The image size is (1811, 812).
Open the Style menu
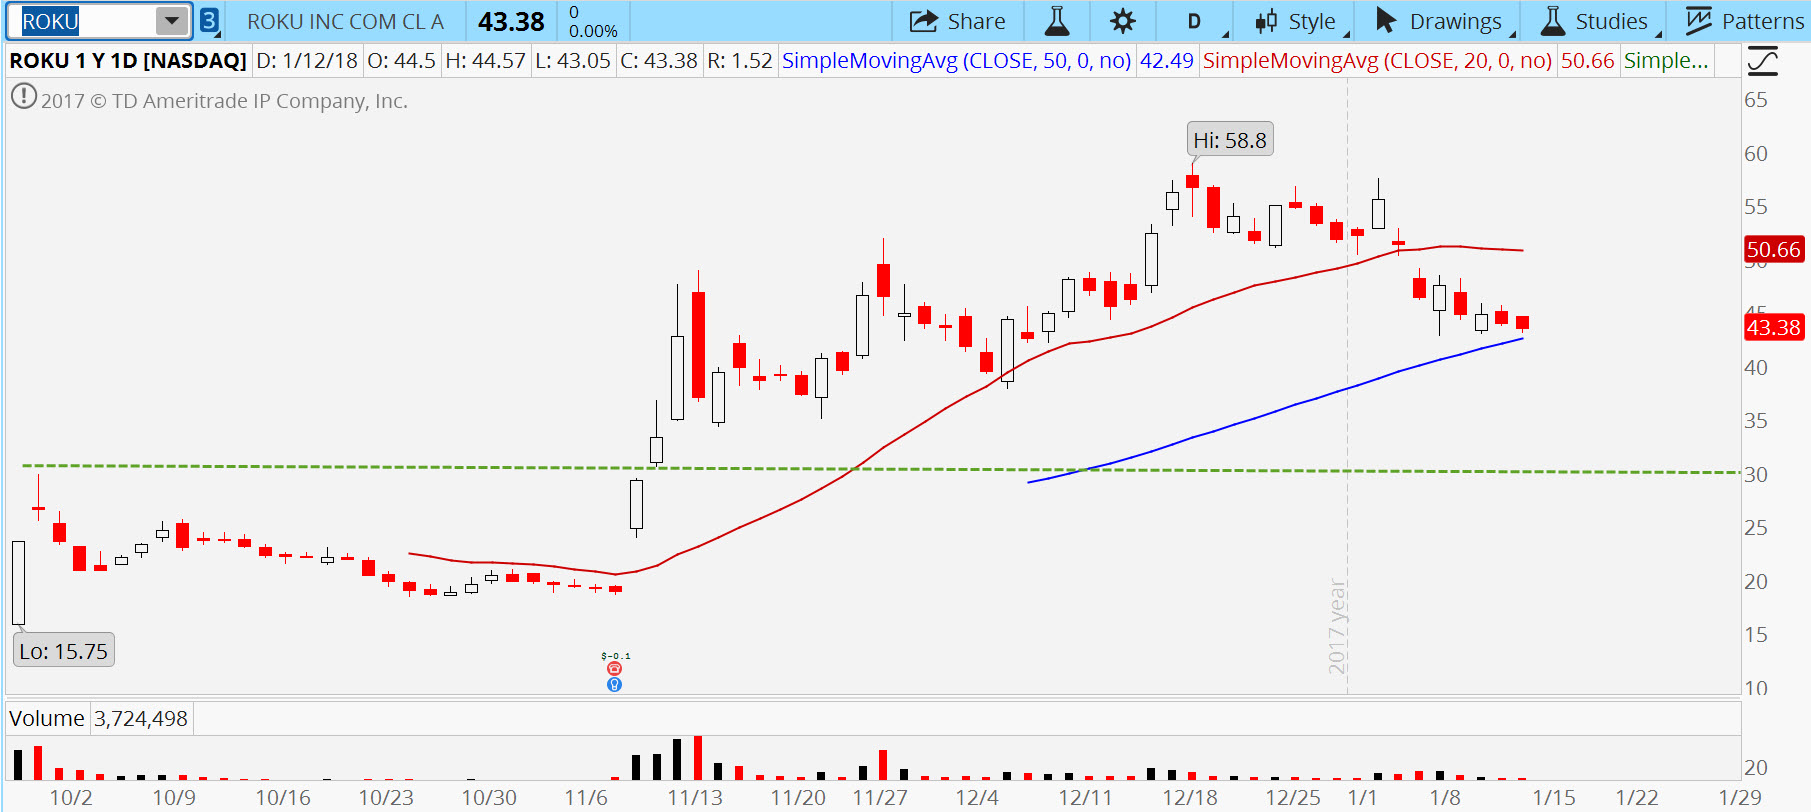tap(1298, 21)
